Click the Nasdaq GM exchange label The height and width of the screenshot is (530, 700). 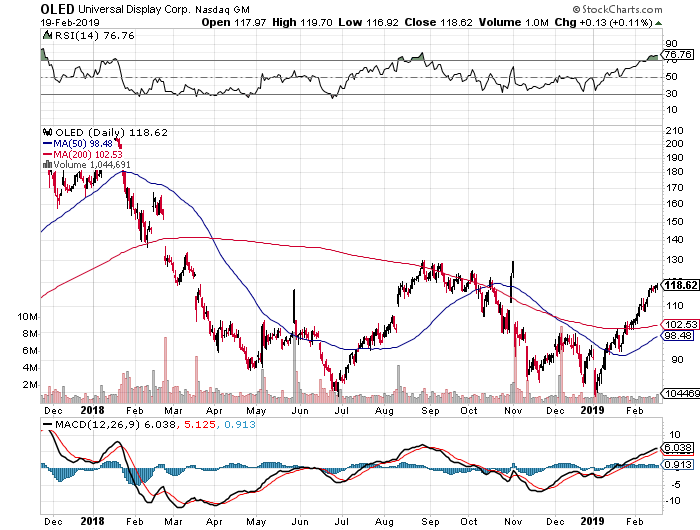tap(223, 9)
